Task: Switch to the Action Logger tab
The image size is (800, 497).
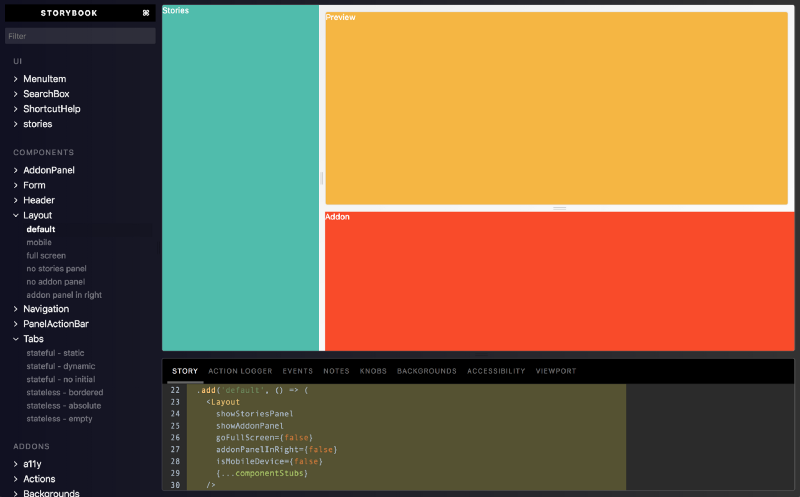Action: pos(240,371)
